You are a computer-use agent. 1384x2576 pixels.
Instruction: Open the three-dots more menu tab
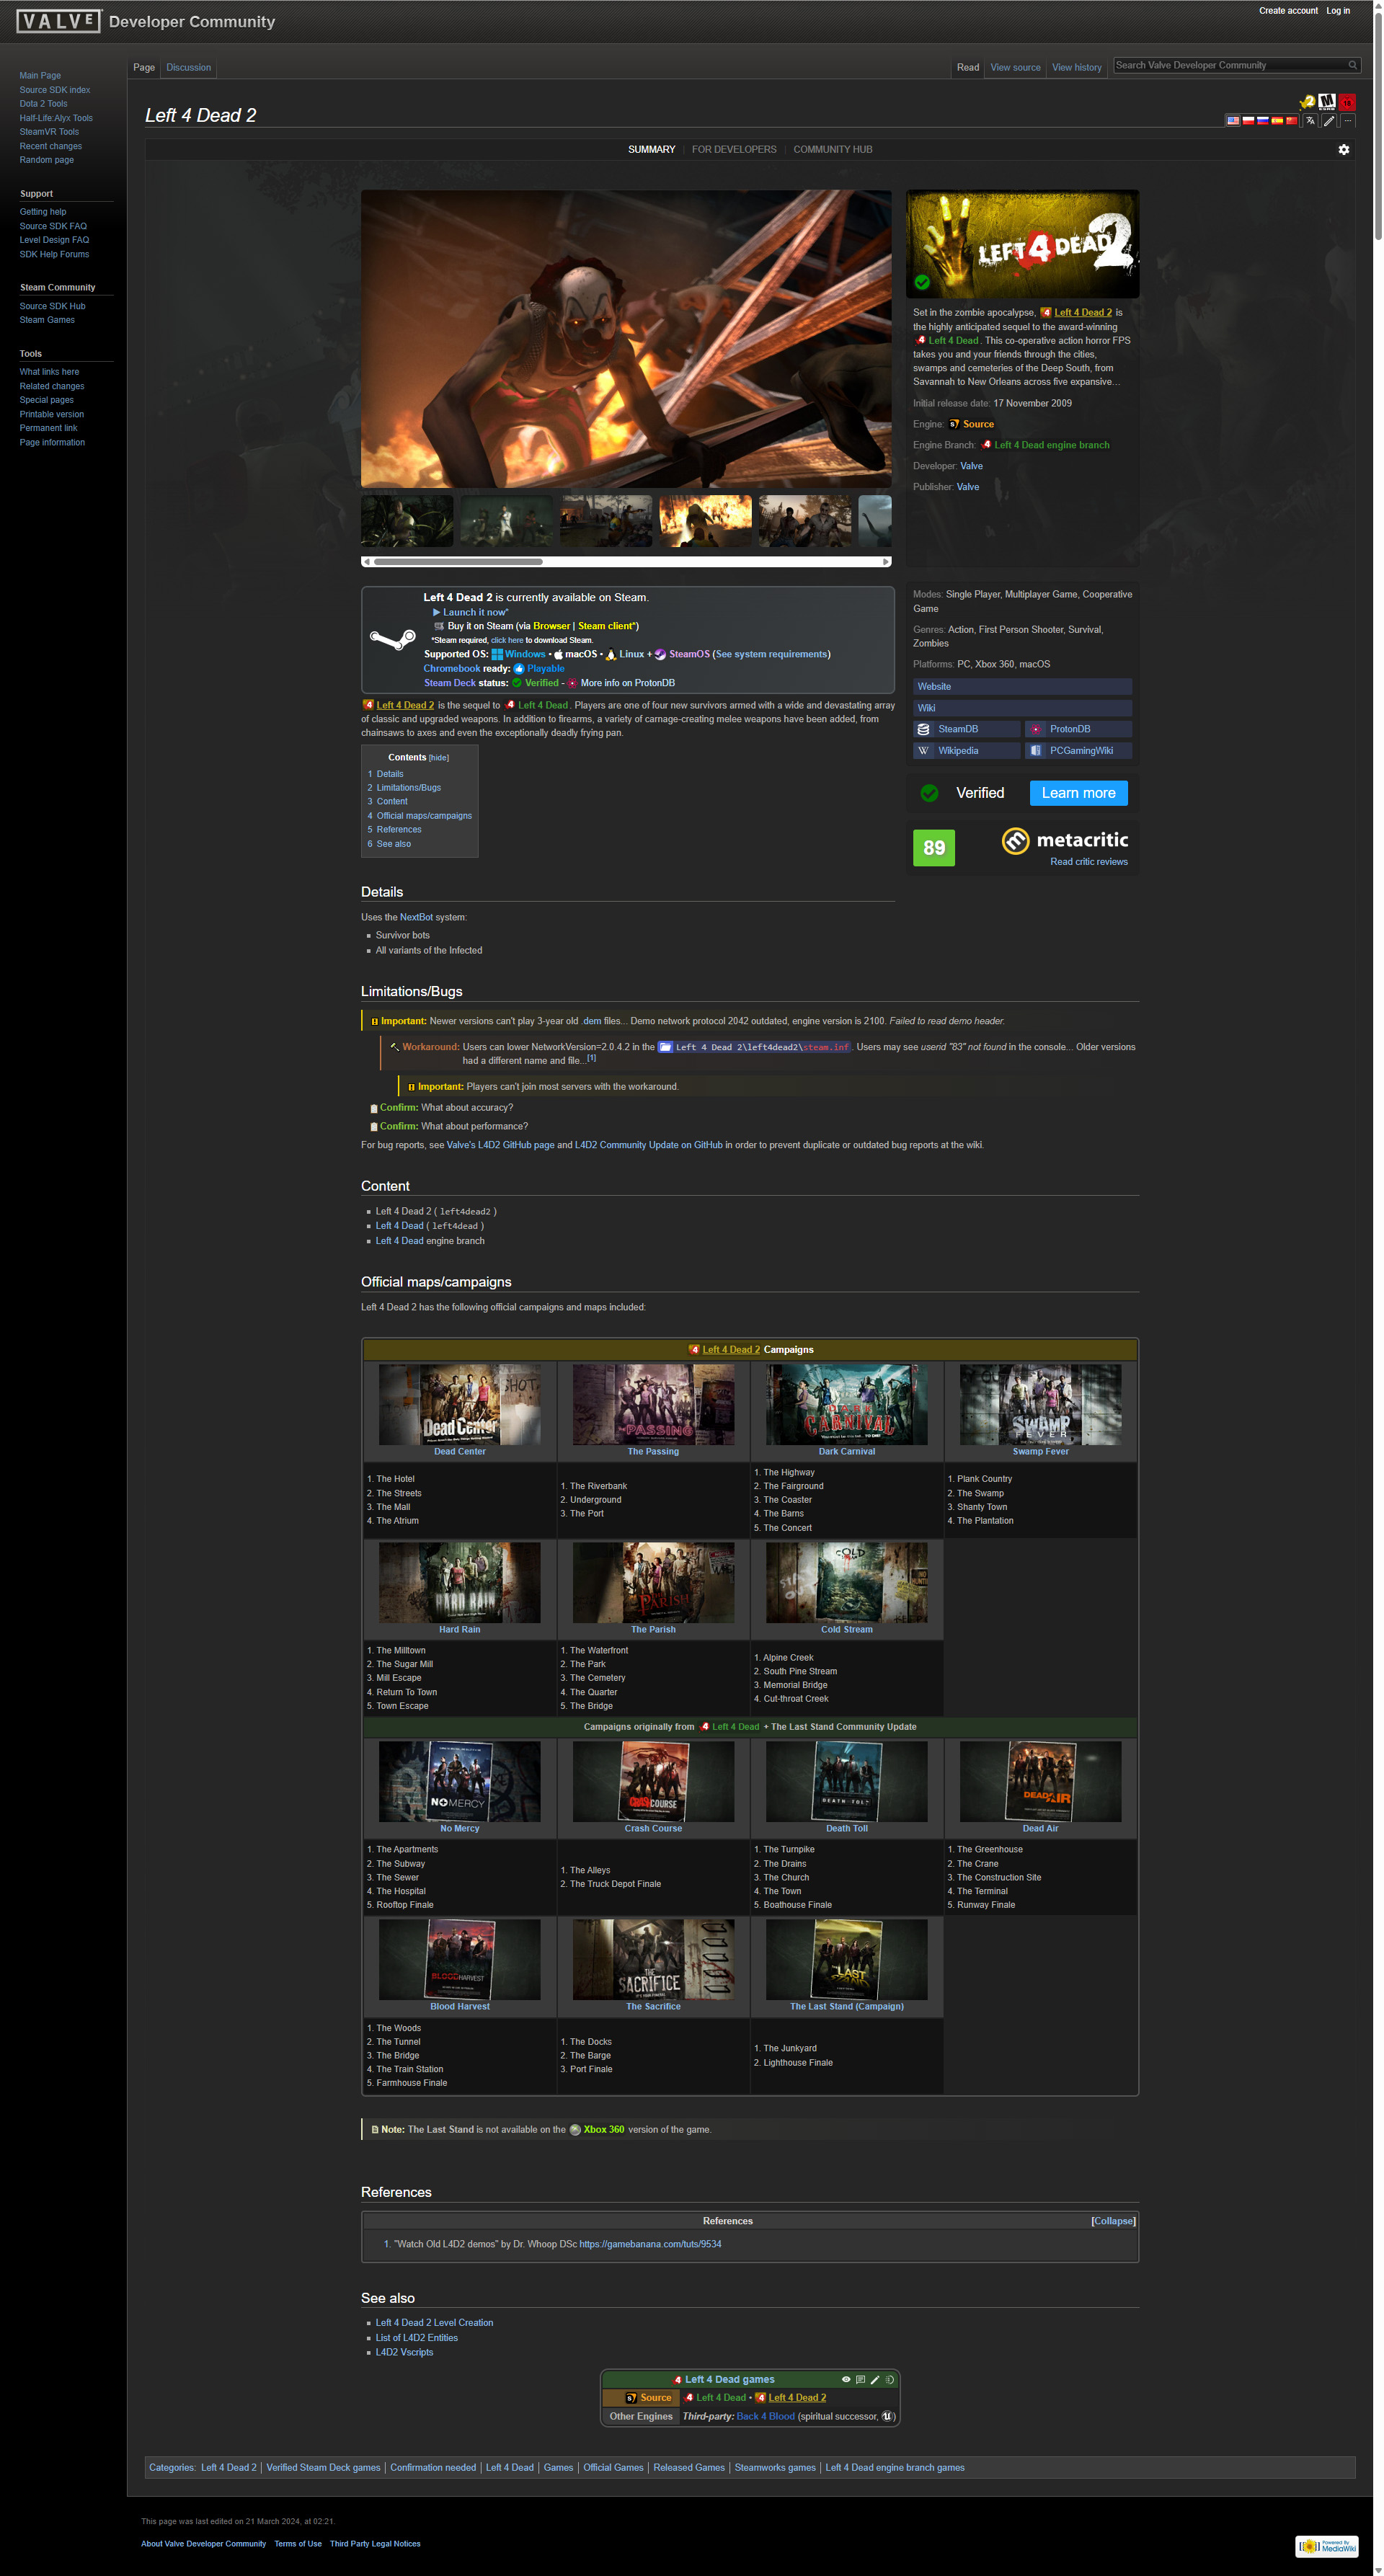point(1347,121)
